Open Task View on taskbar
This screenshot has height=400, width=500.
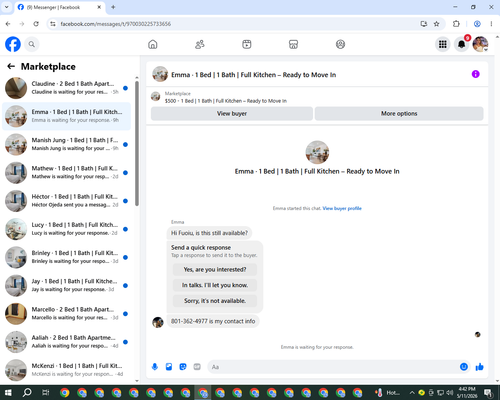(46, 393)
